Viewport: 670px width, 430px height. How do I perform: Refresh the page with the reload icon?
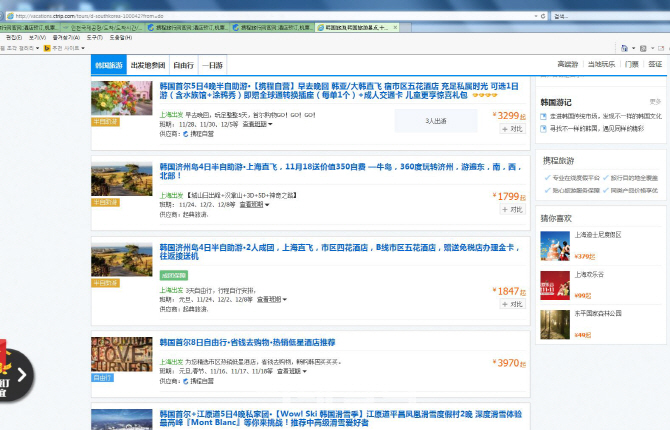coord(543,16)
